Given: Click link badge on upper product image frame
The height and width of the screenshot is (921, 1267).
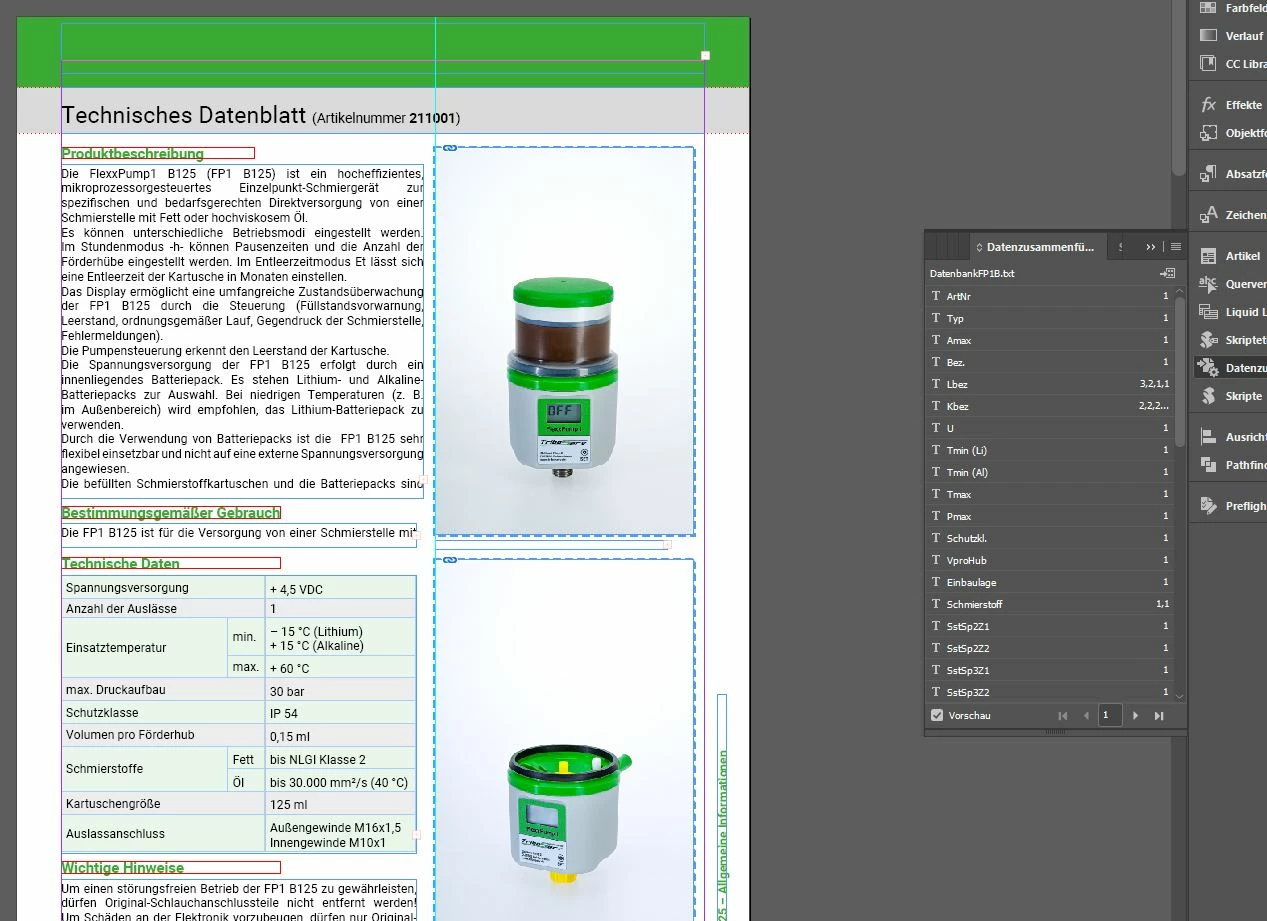Looking at the screenshot, I should tap(449, 148).
